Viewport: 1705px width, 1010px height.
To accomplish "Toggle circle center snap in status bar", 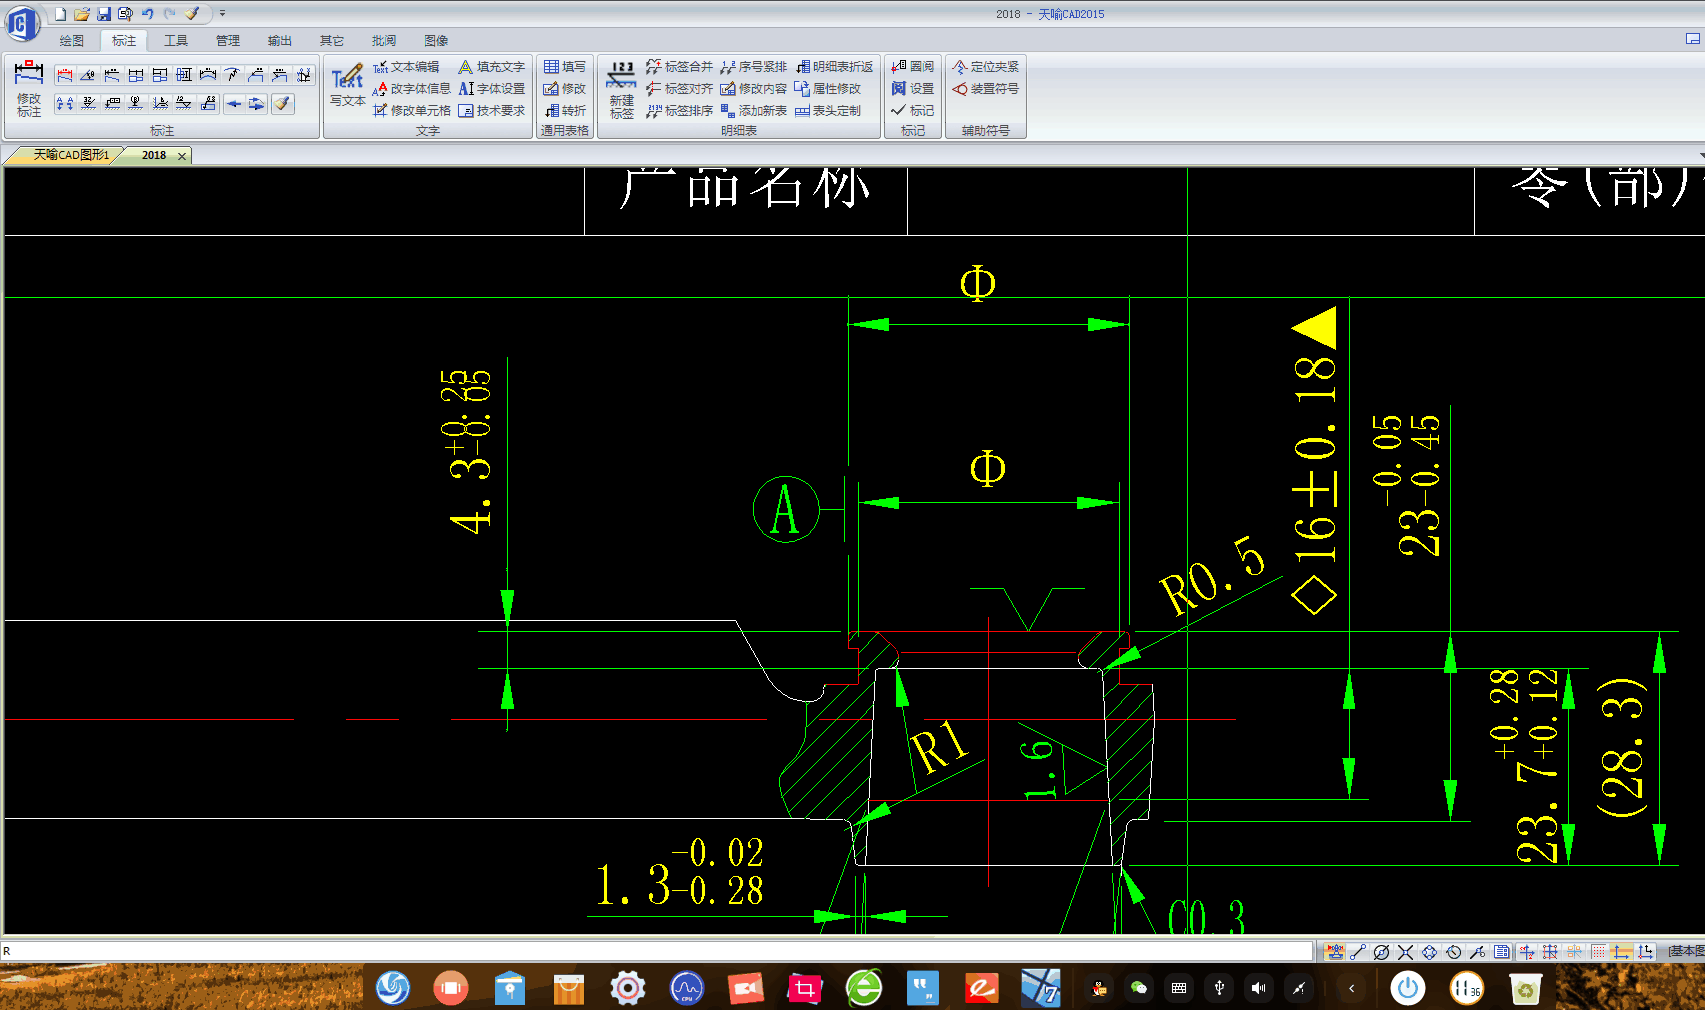I will click(x=1381, y=952).
